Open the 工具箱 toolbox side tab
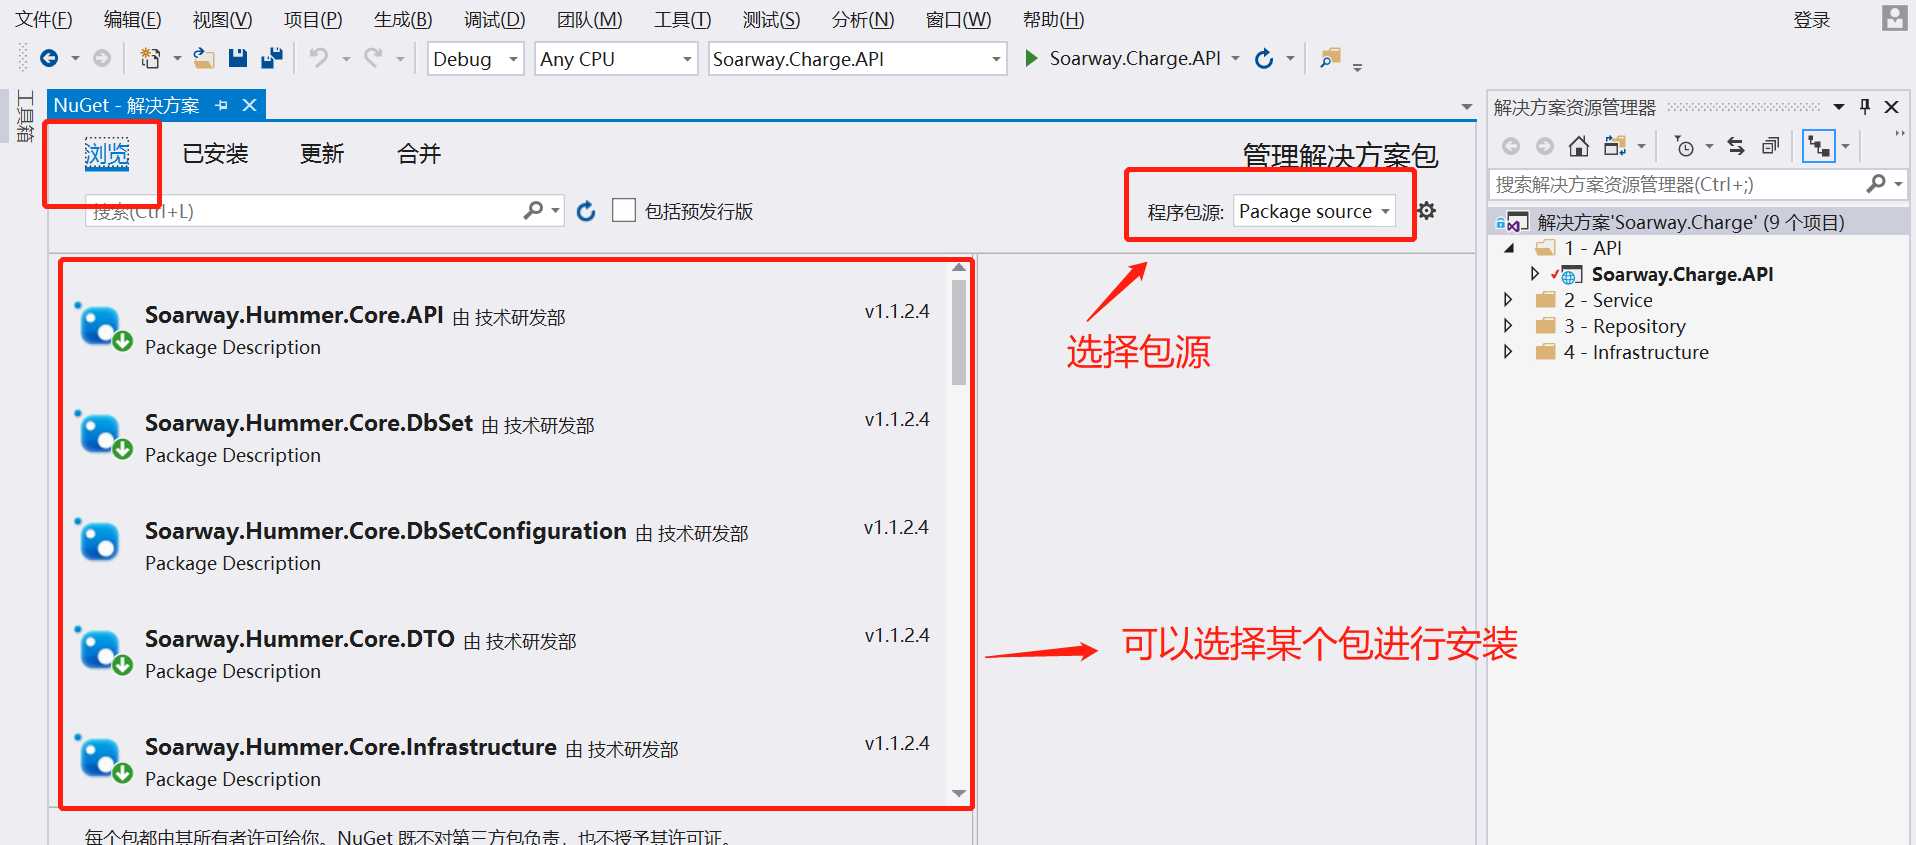Viewport: 1916px width, 845px height. [x=25, y=116]
